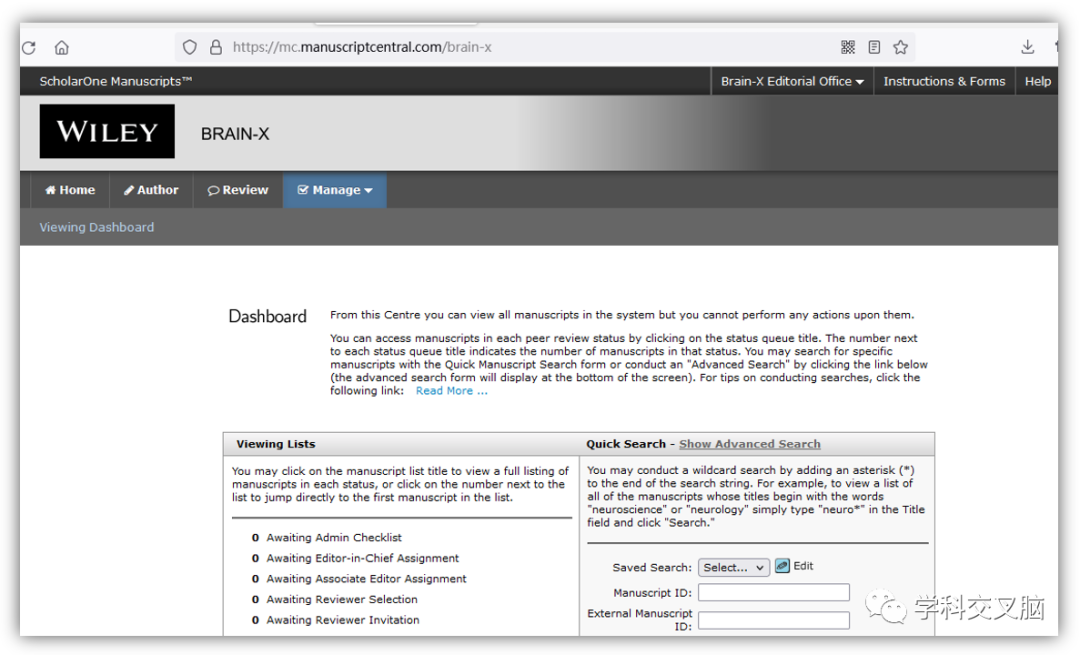Toggle reader view icon in address bar
Viewport: 1080px width, 655px height.
click(874, 47)
